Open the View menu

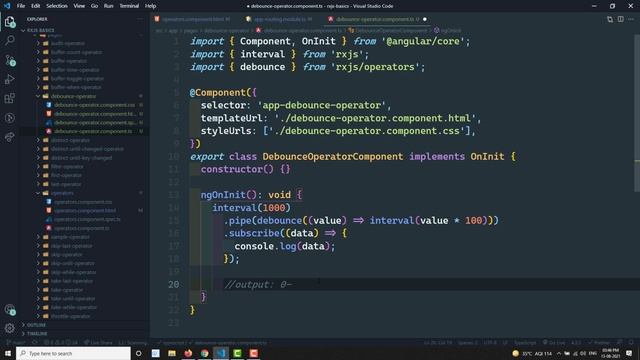point(79,6)
